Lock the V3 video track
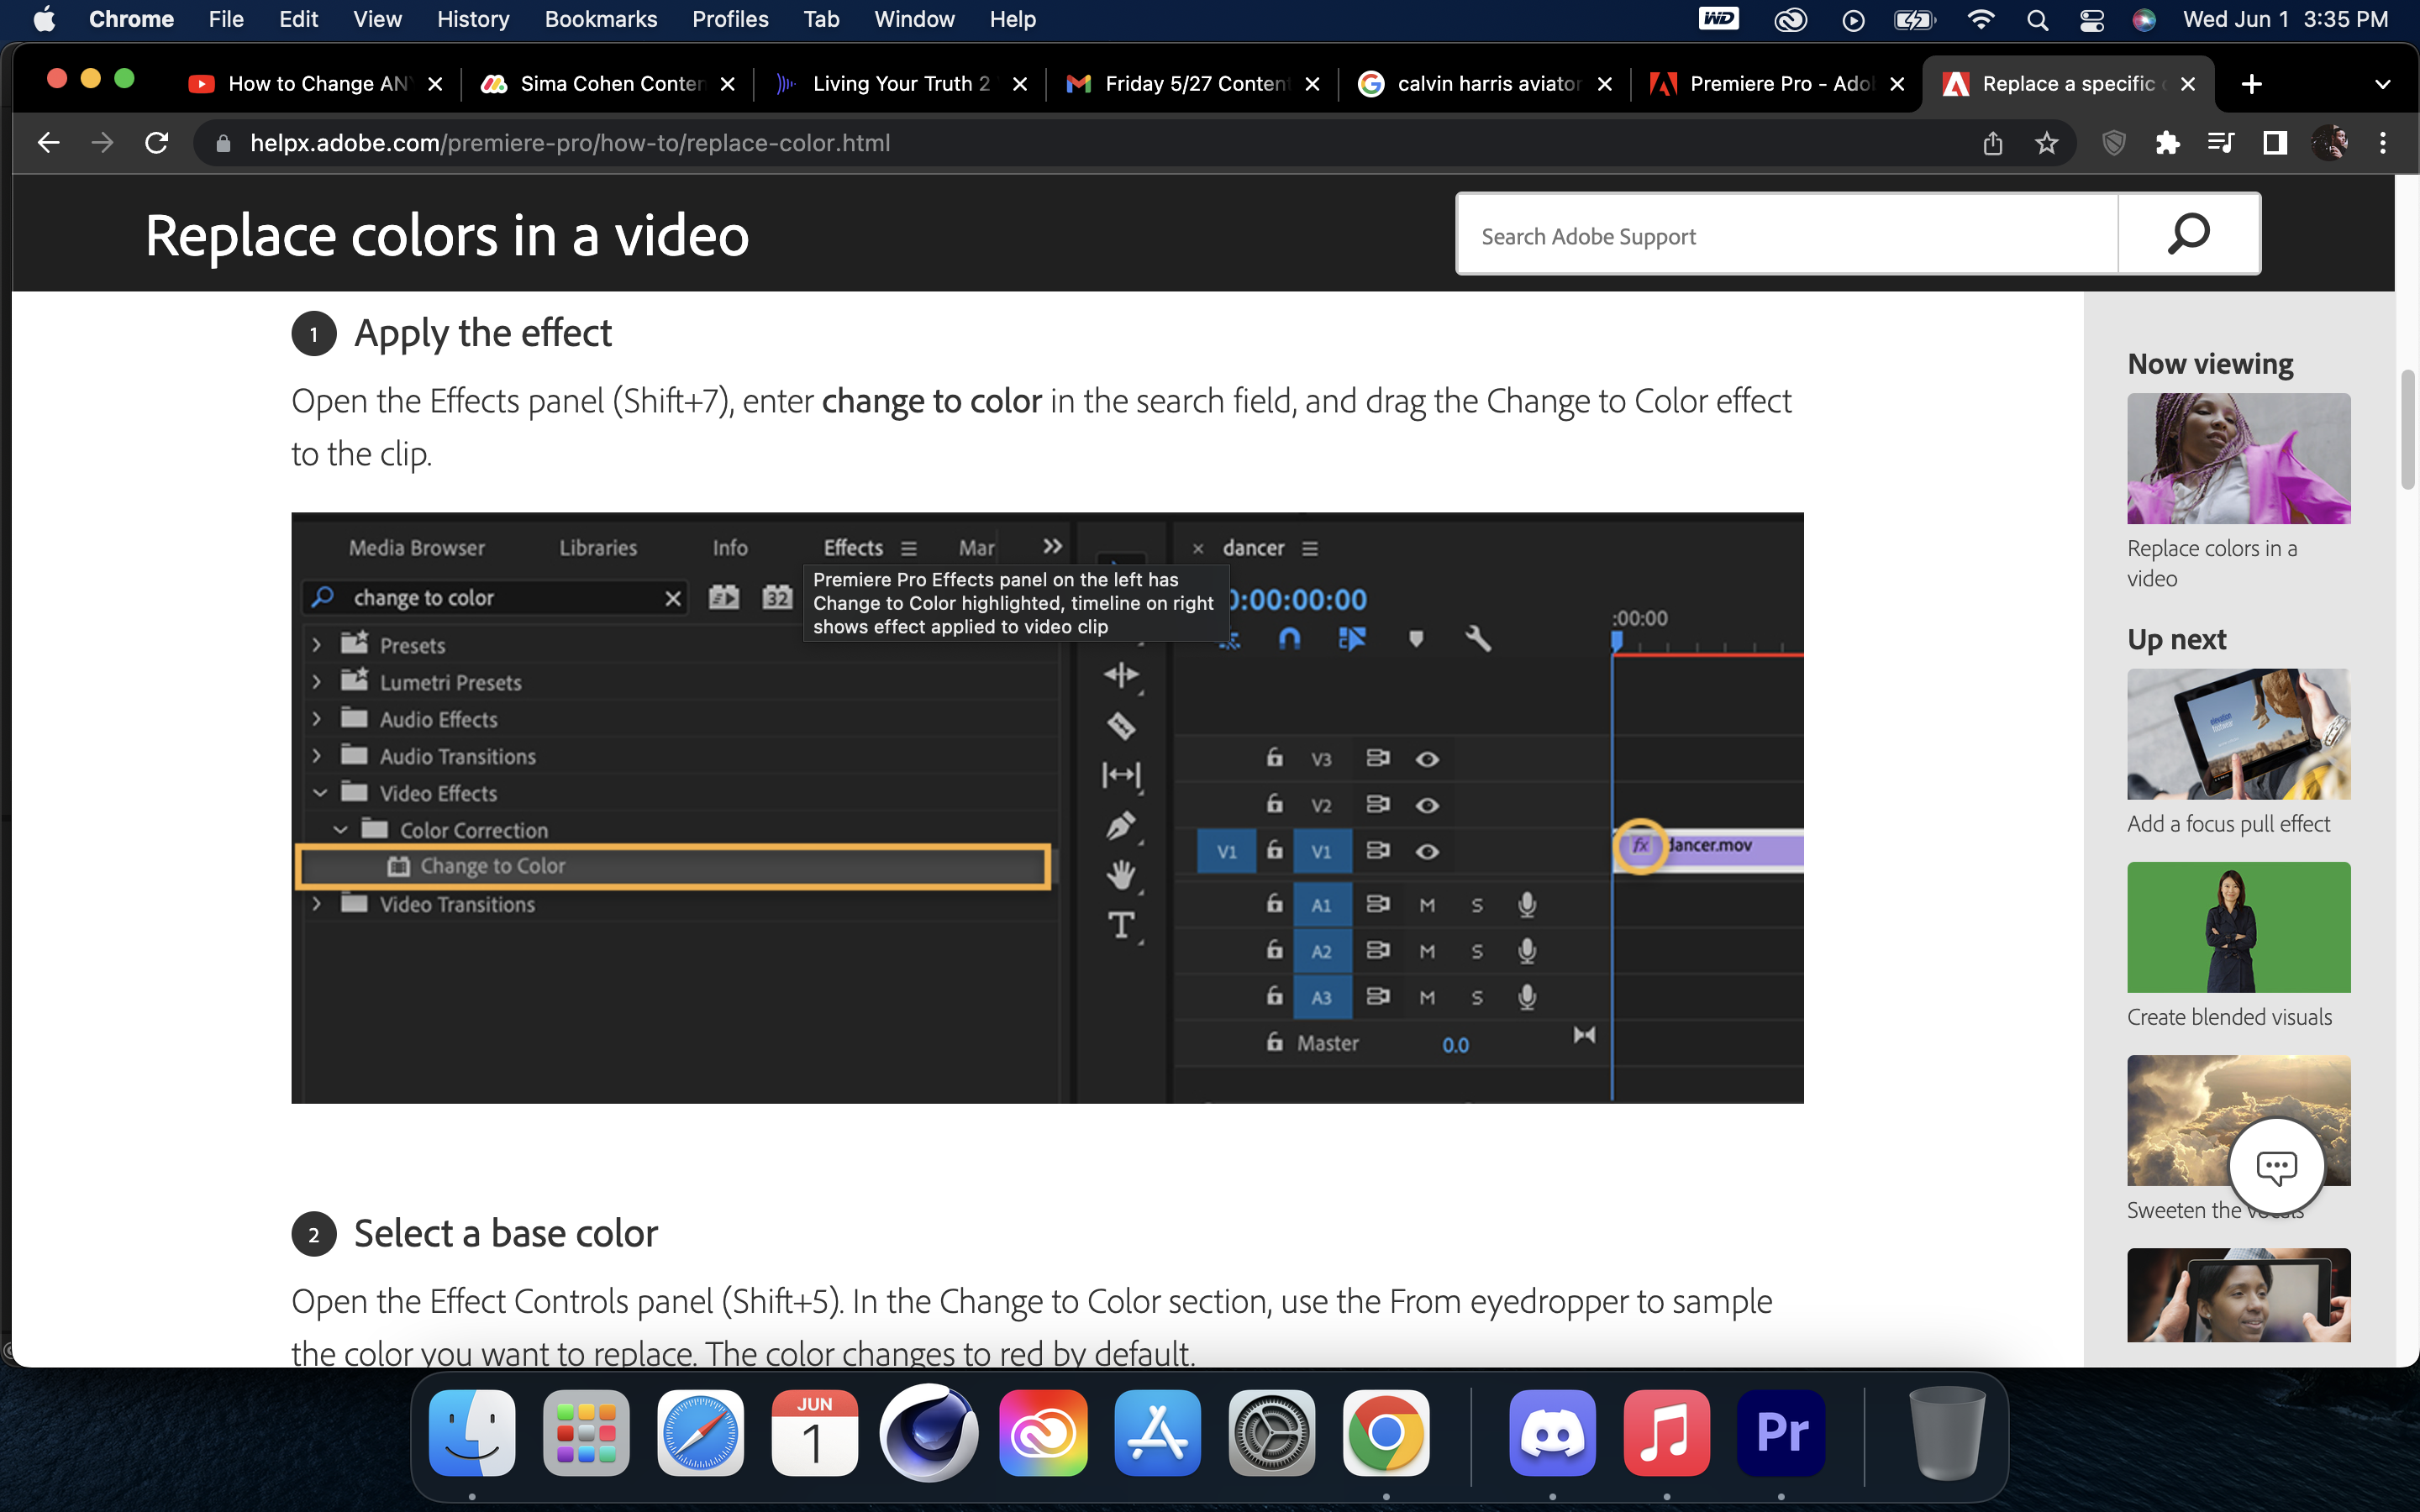2420x1512 pixels. (1275, 758)
